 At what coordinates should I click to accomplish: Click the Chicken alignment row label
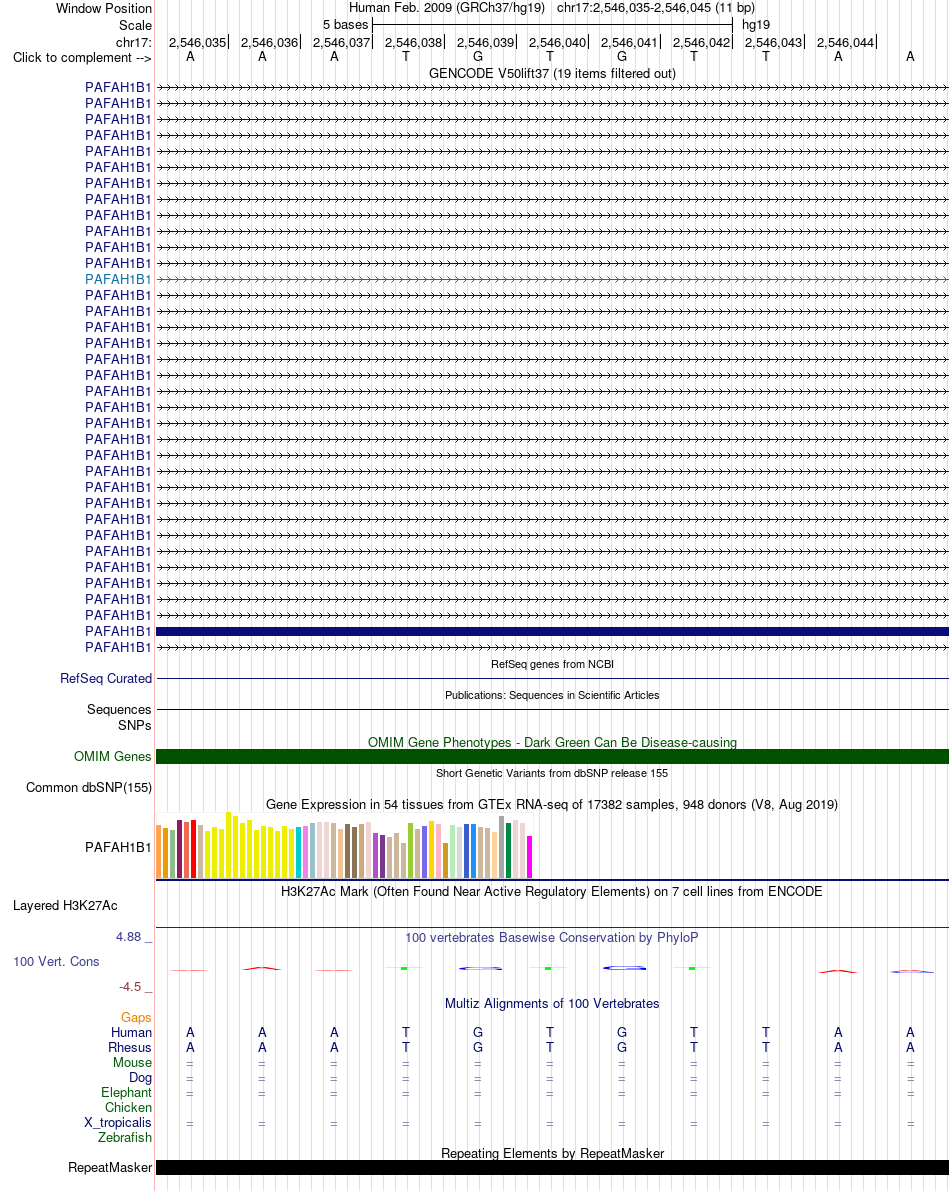tap(128, 1107)
